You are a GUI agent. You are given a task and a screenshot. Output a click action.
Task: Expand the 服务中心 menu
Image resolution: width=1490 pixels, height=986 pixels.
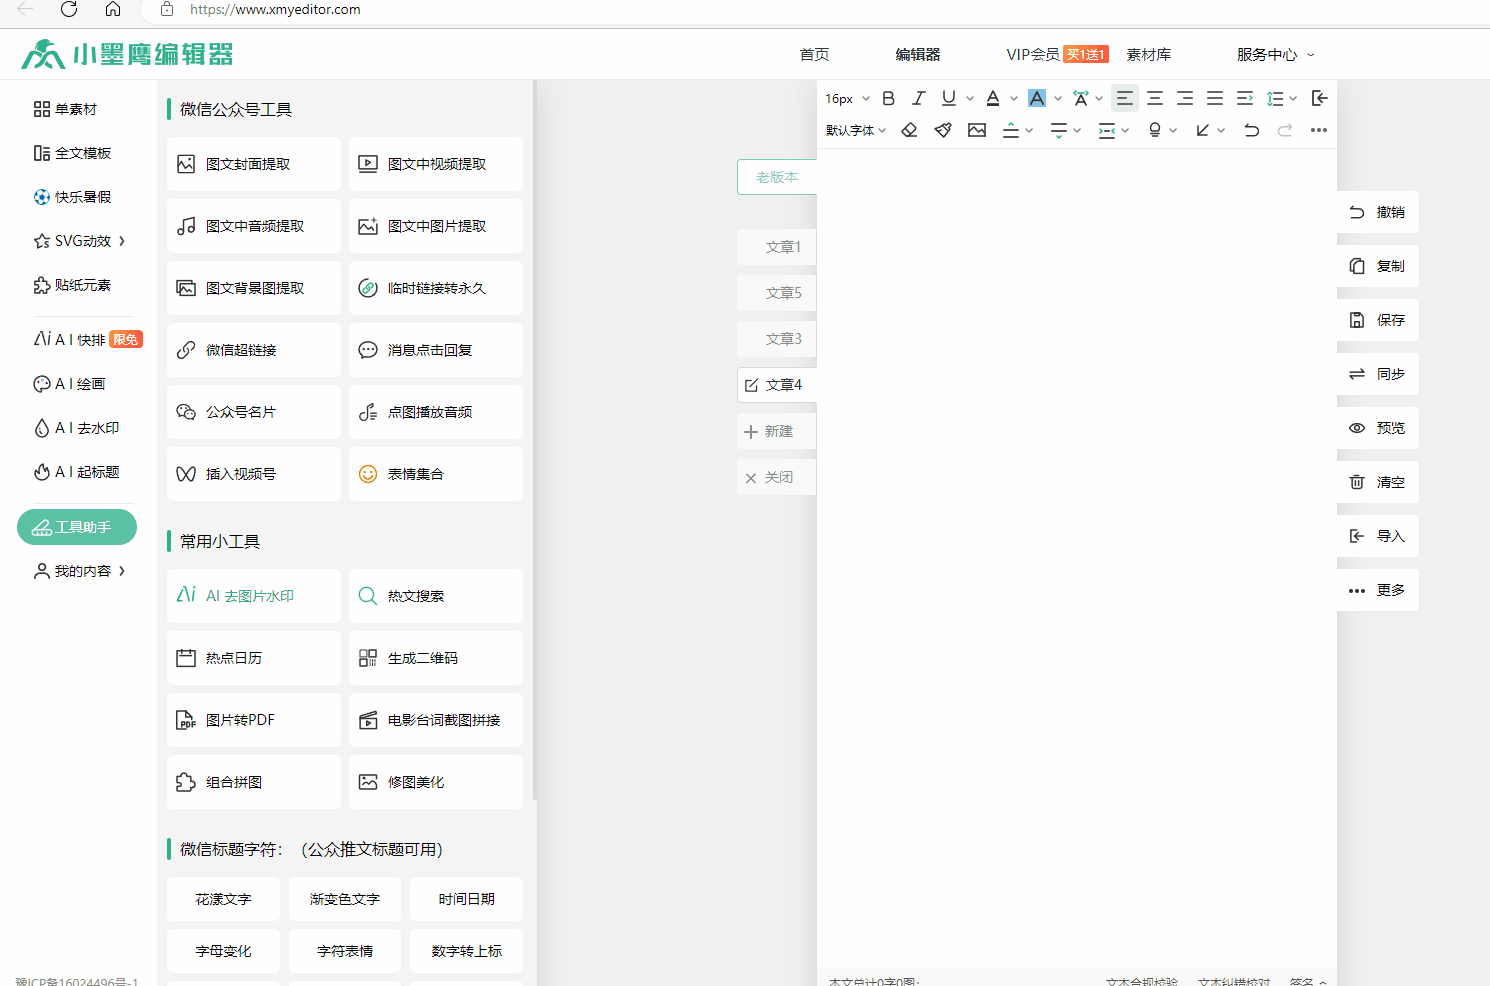click(1275, 55)
